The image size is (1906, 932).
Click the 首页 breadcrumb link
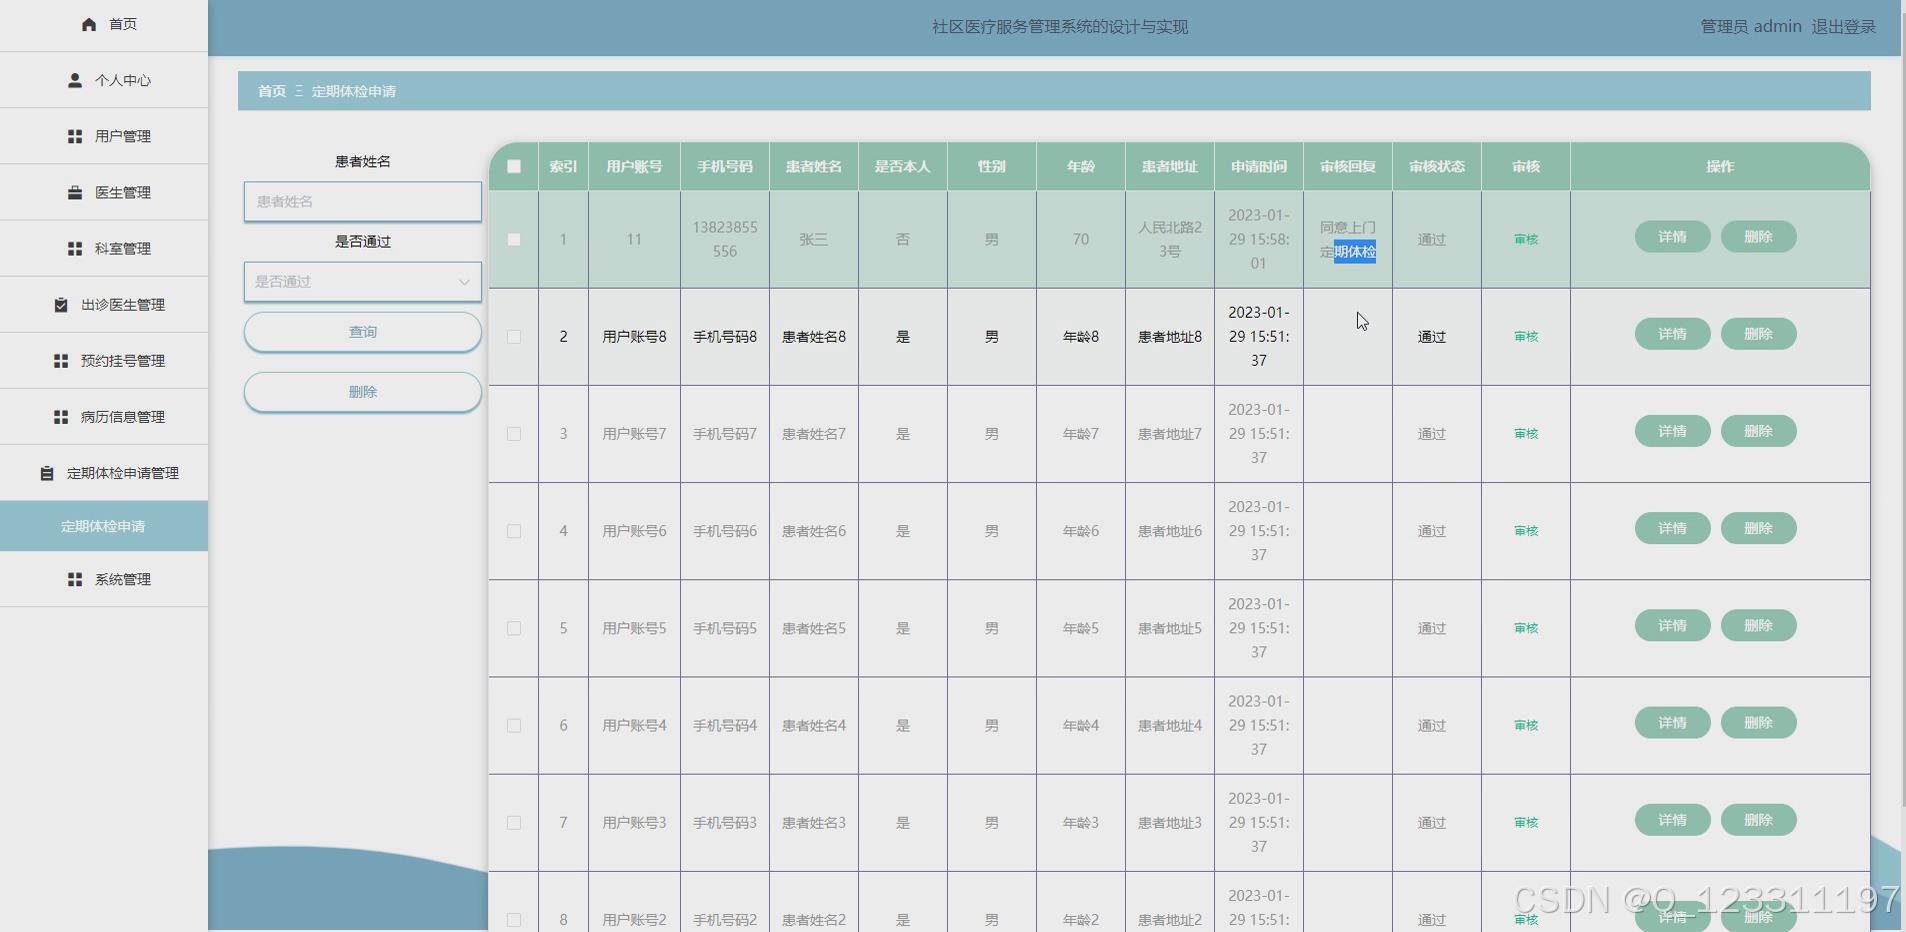pos(272,91)
